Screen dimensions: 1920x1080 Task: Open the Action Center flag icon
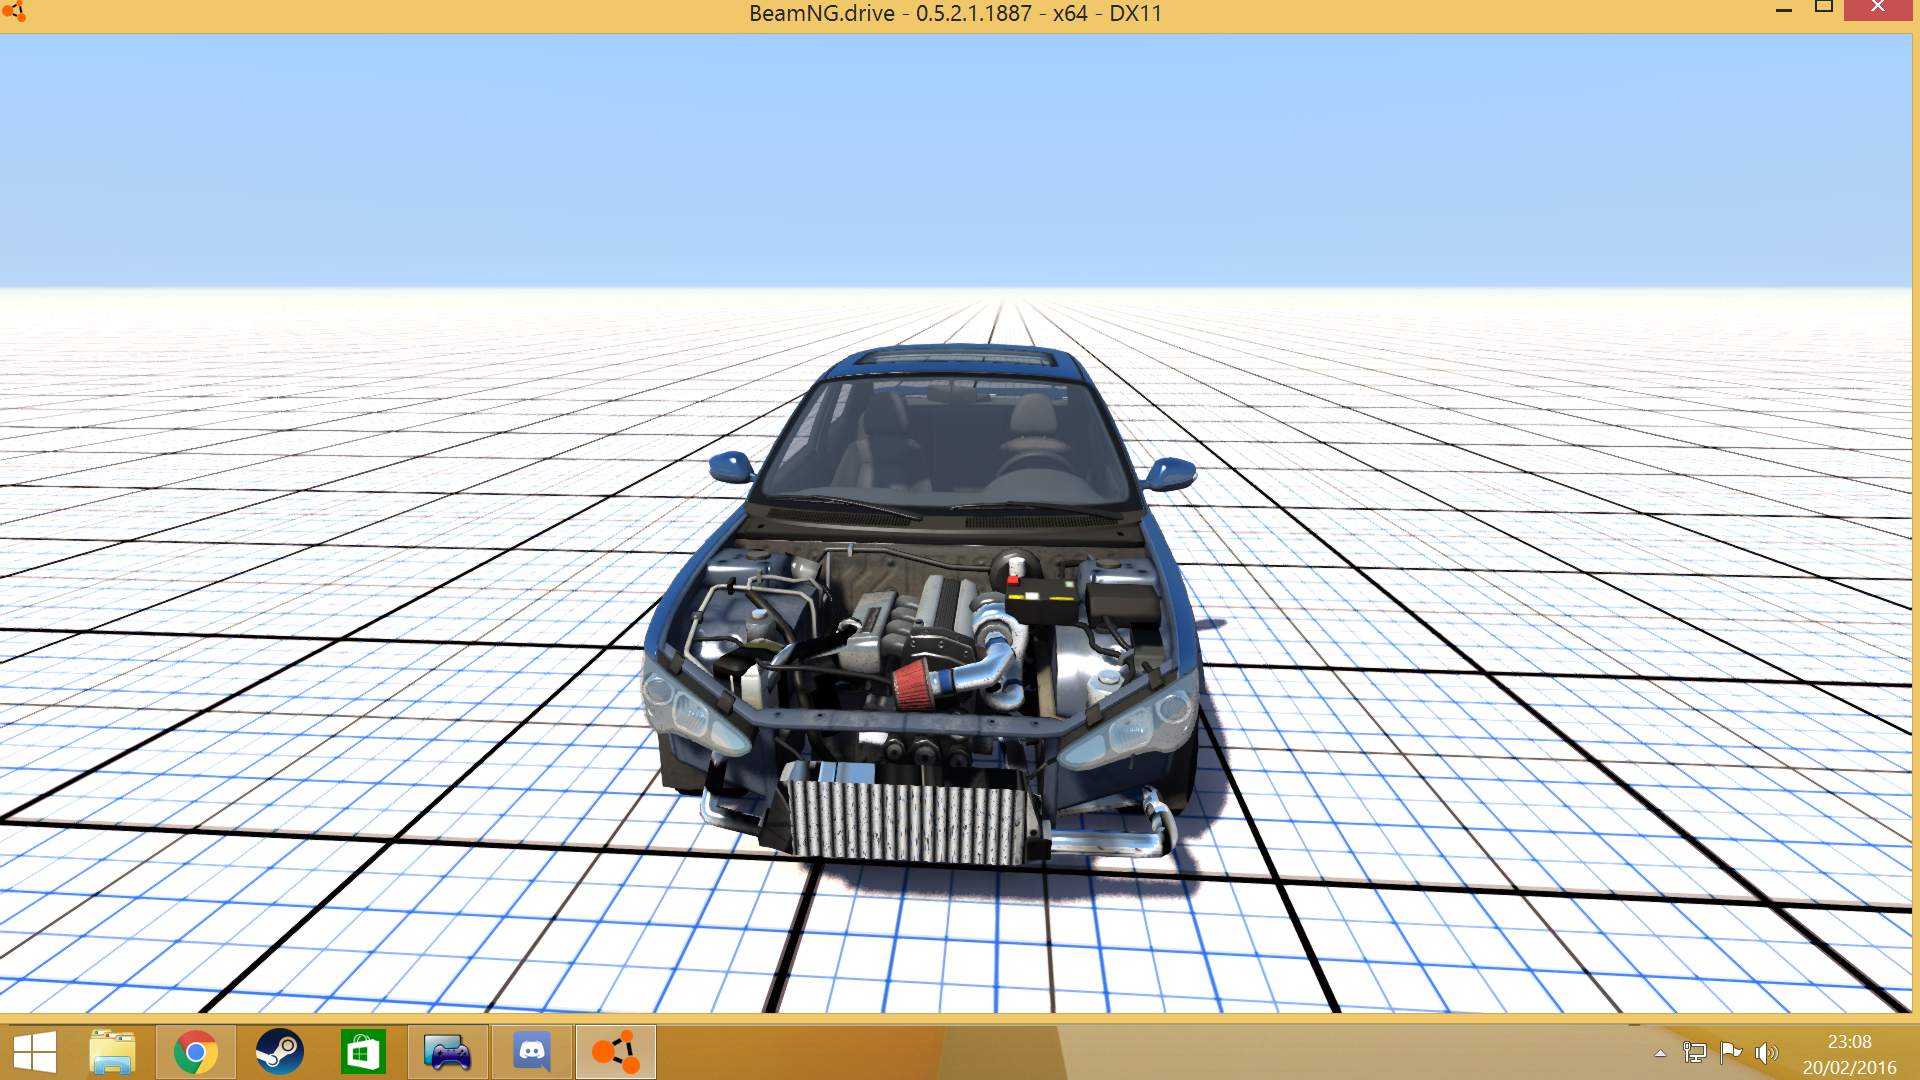[1731, 1053]
